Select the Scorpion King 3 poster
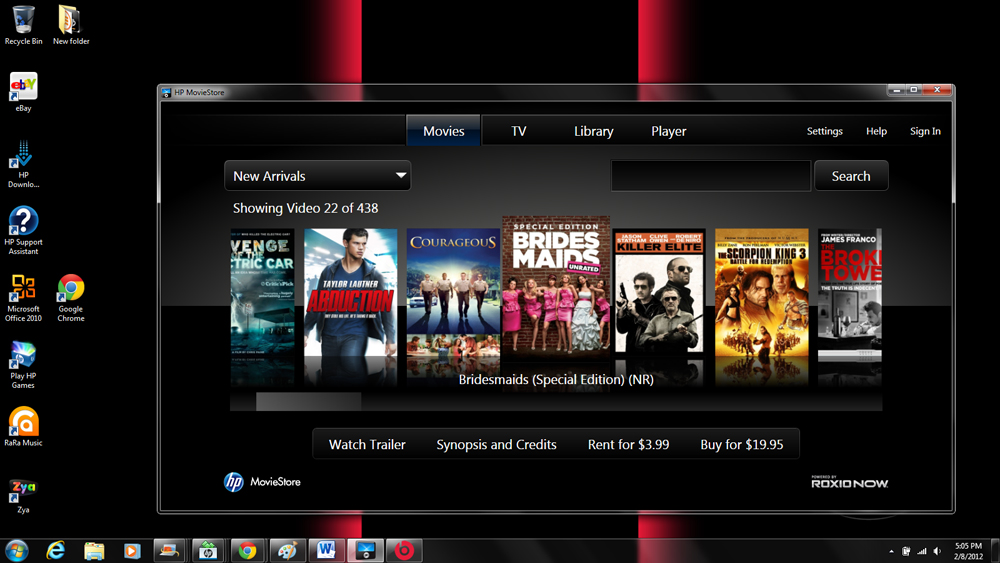The width and height of the screenshot is (1000, 563). (x=761, y=291)
